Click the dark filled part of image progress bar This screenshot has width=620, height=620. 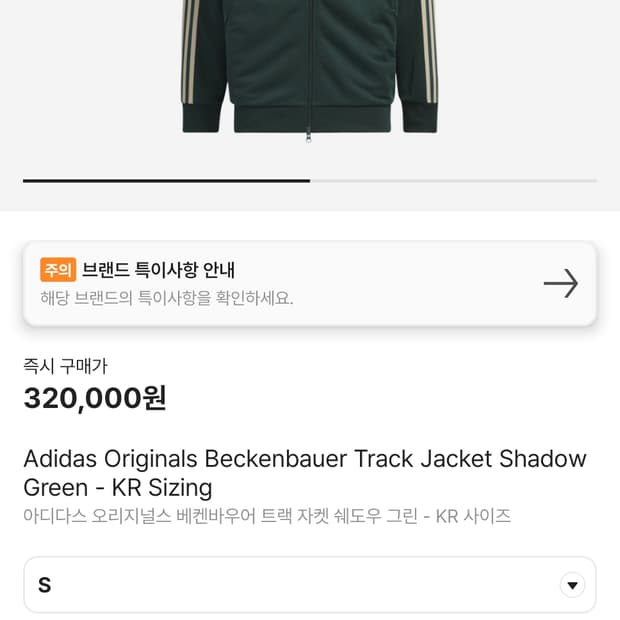[x=166, y=180]
